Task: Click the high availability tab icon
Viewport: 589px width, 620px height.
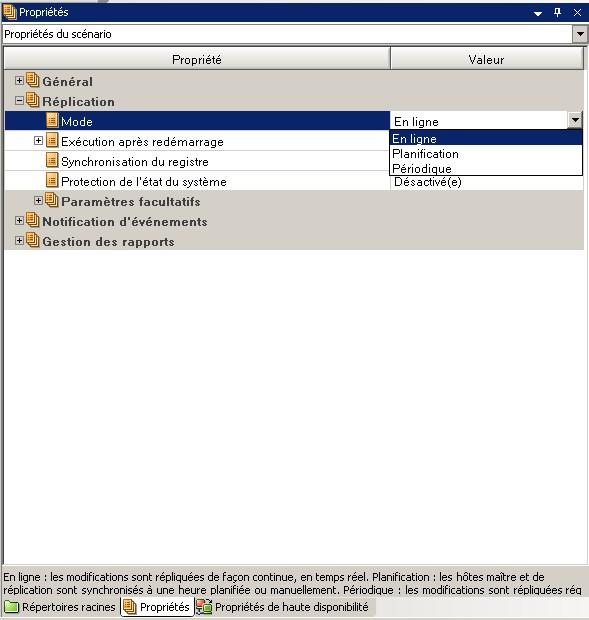Action: 204,607
